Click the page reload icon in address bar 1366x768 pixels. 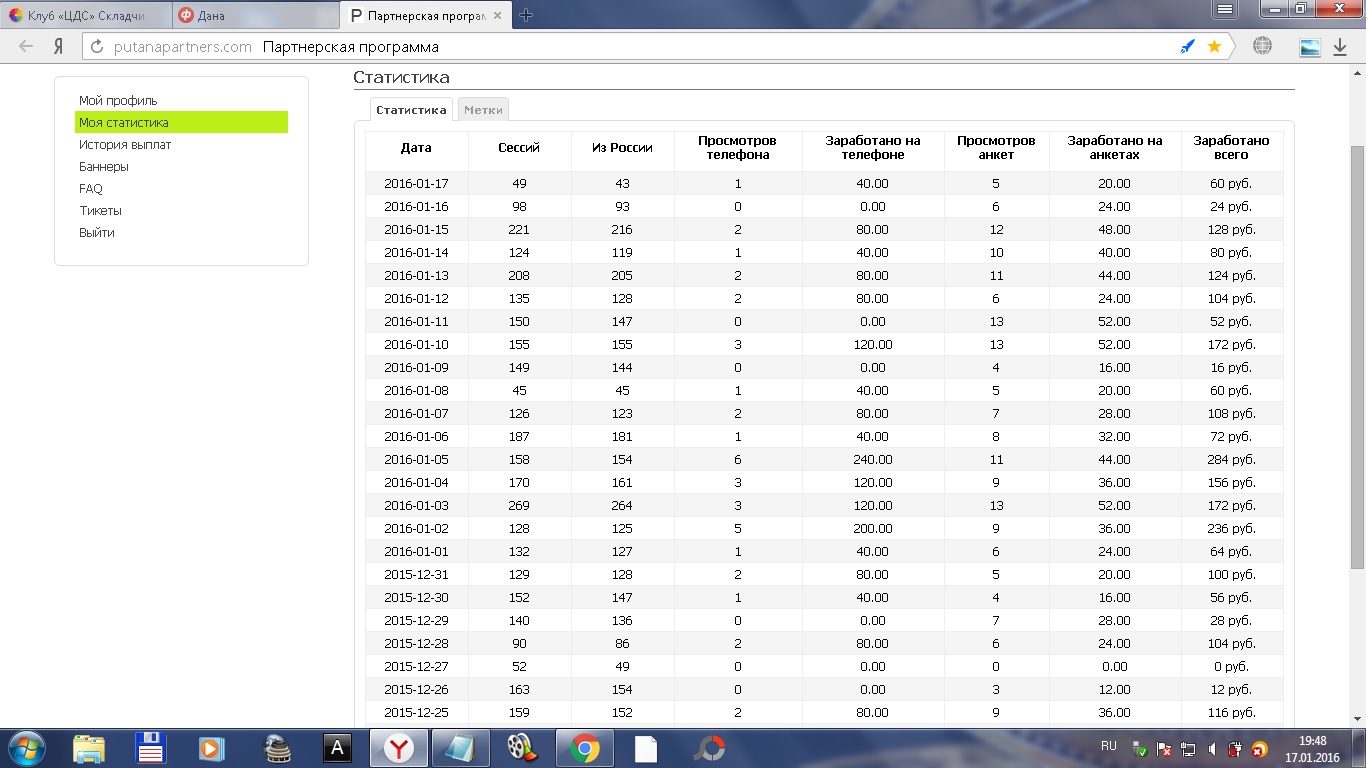click(96, 47)
